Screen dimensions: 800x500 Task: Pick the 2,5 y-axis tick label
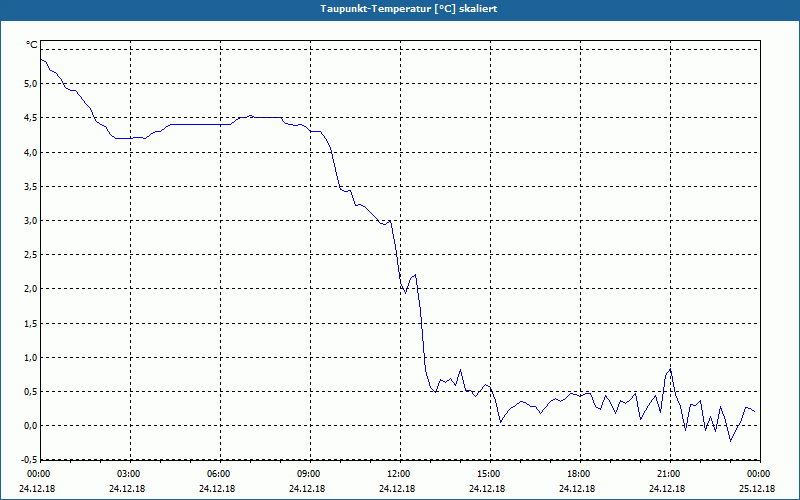(31, 255)
